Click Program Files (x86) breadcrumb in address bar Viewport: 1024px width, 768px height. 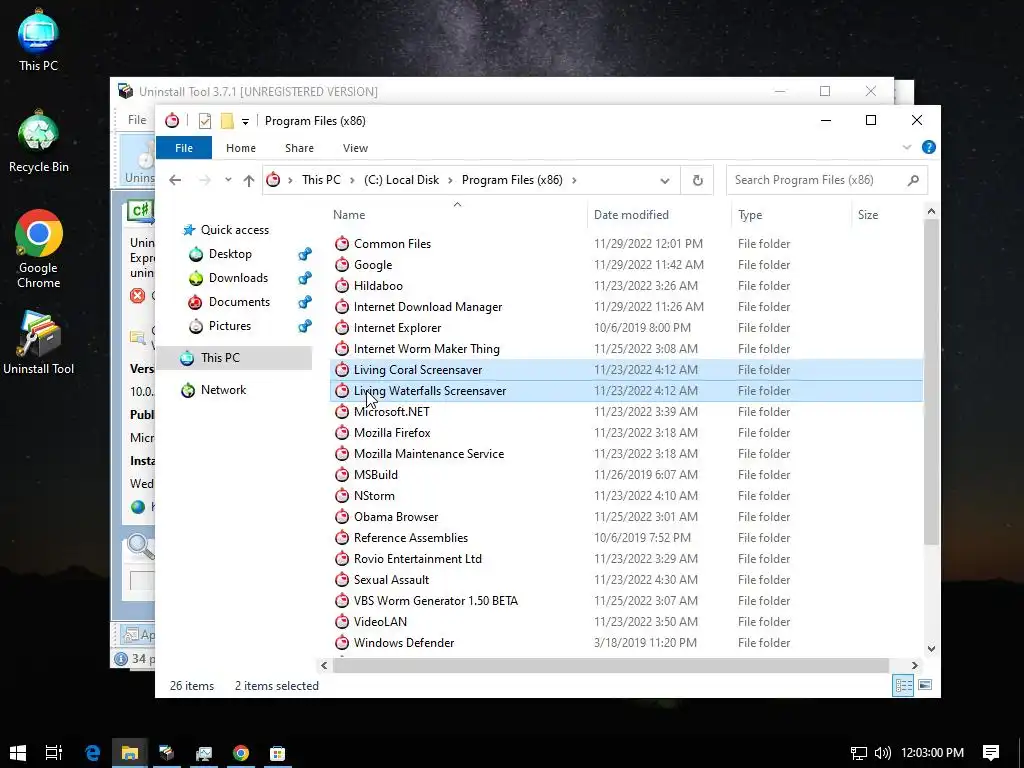tap(512, 180)
